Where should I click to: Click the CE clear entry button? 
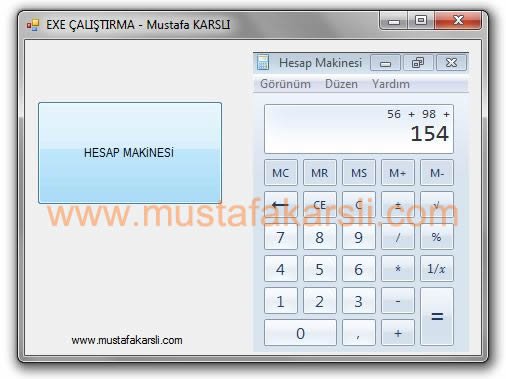(x=320, y=204)
